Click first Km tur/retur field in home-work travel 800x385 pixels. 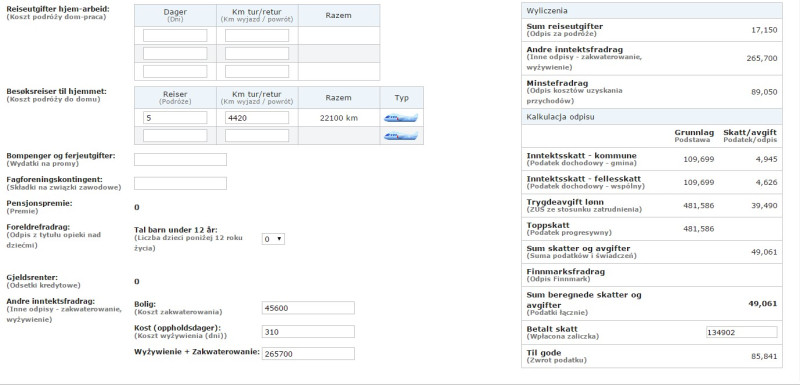point(257,35)
